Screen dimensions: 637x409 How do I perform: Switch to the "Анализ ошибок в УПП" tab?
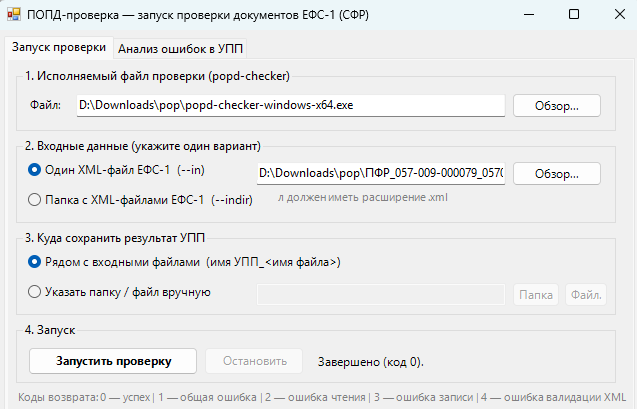[x=180, y=49]
